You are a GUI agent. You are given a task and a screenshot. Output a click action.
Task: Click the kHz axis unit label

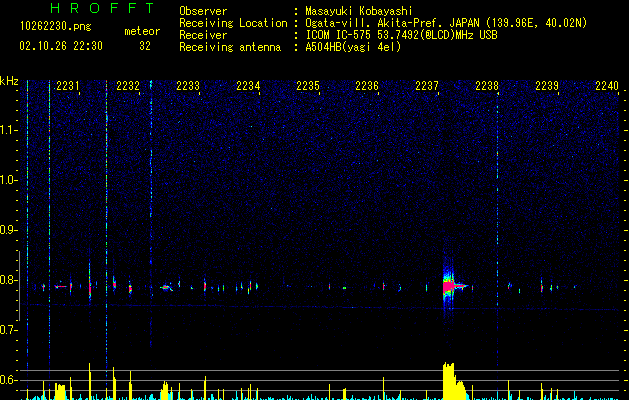pos(9,81)
